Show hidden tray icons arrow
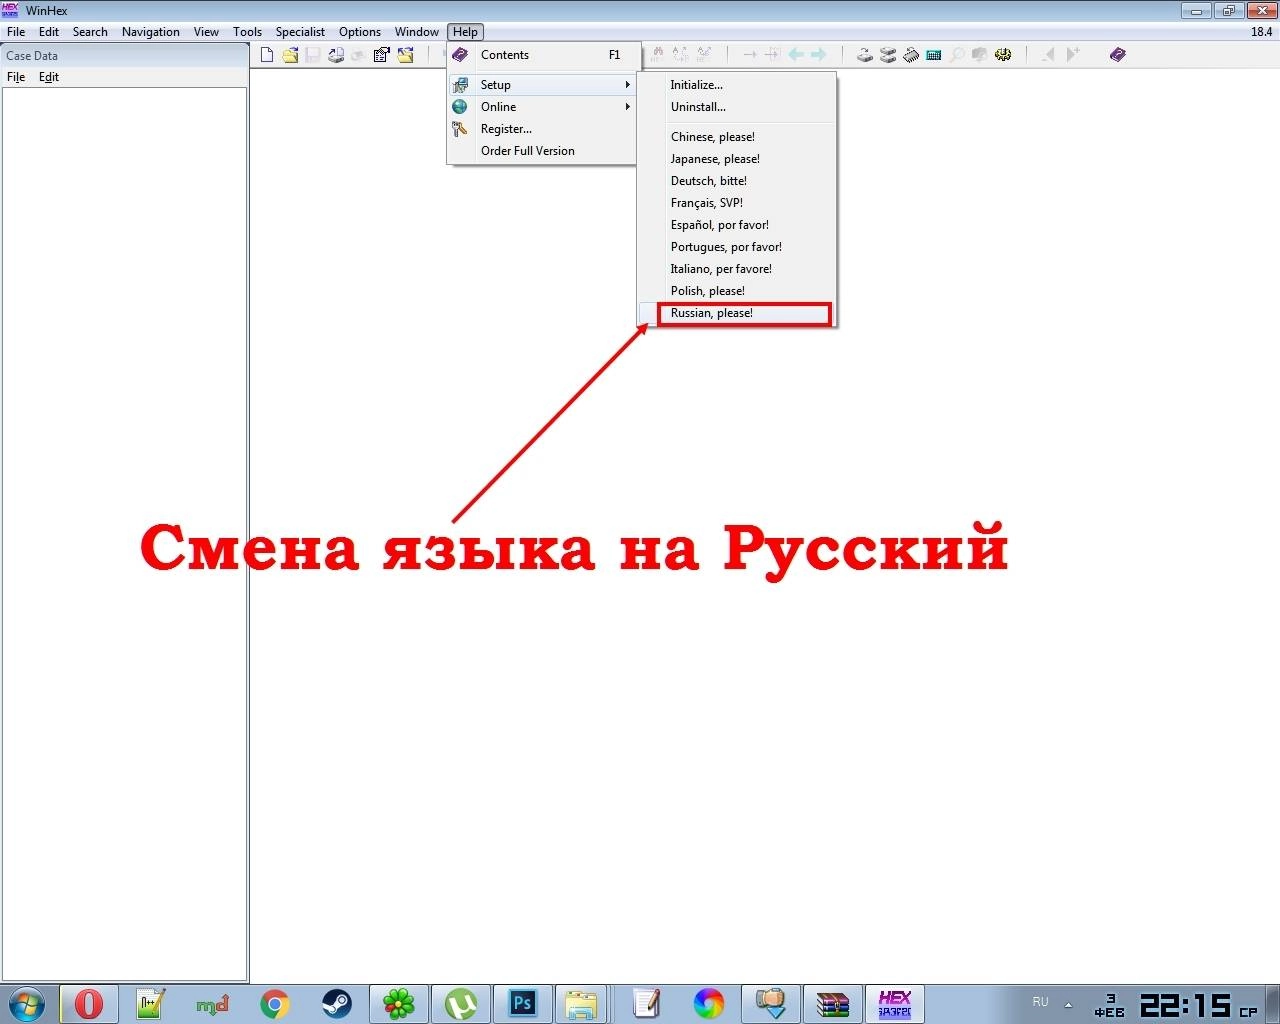Image resolution: width=1280 pixels, height=1024 pixels. pos(1068,1004)
